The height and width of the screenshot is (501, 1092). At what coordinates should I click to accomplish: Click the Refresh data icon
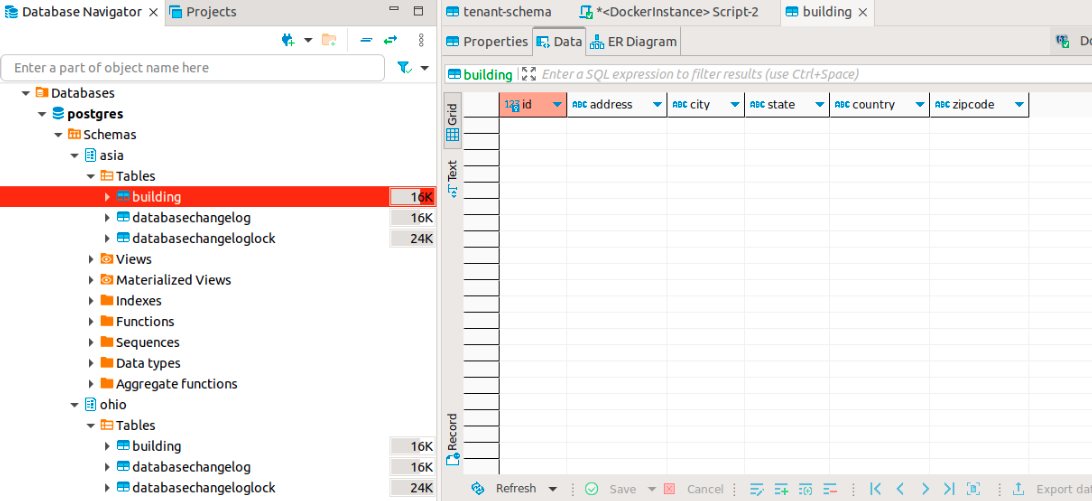[x=478, y=488]
